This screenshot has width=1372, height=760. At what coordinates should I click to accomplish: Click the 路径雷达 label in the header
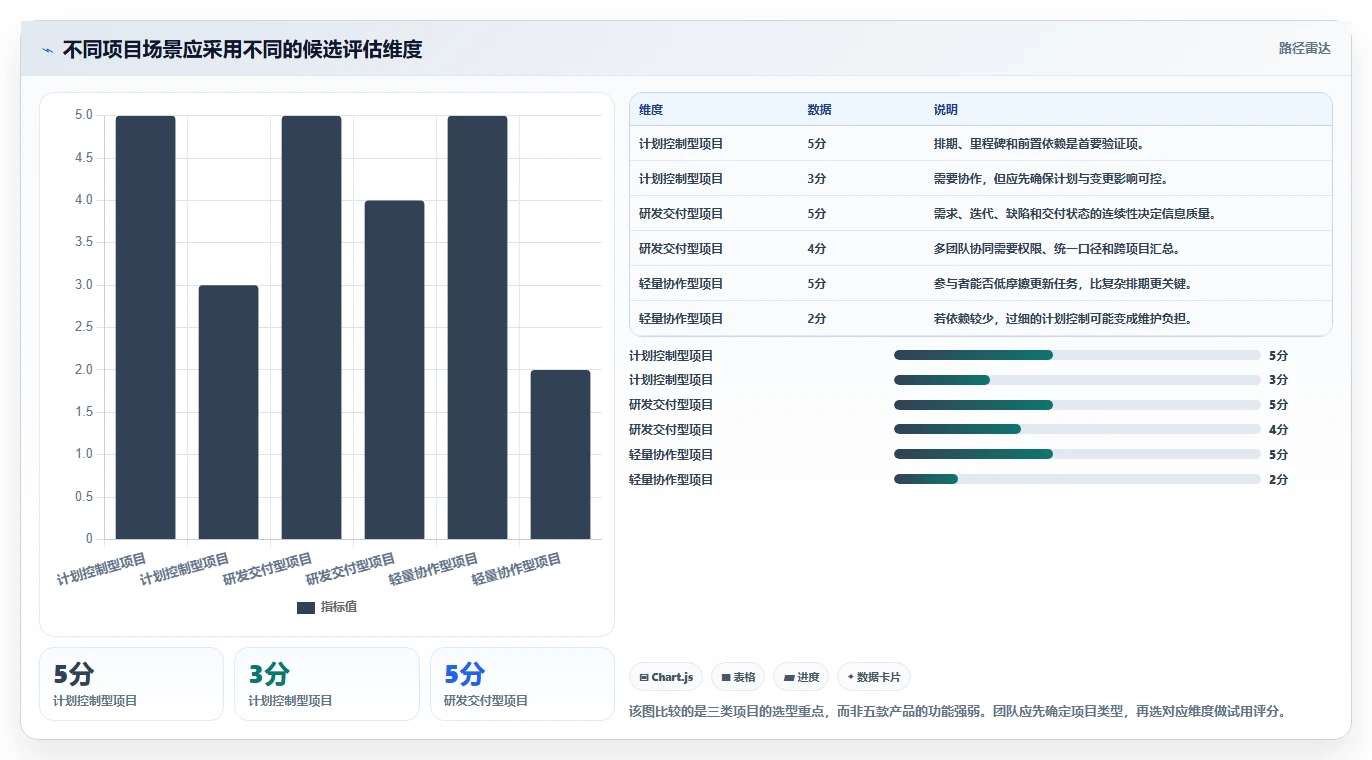1305,48
